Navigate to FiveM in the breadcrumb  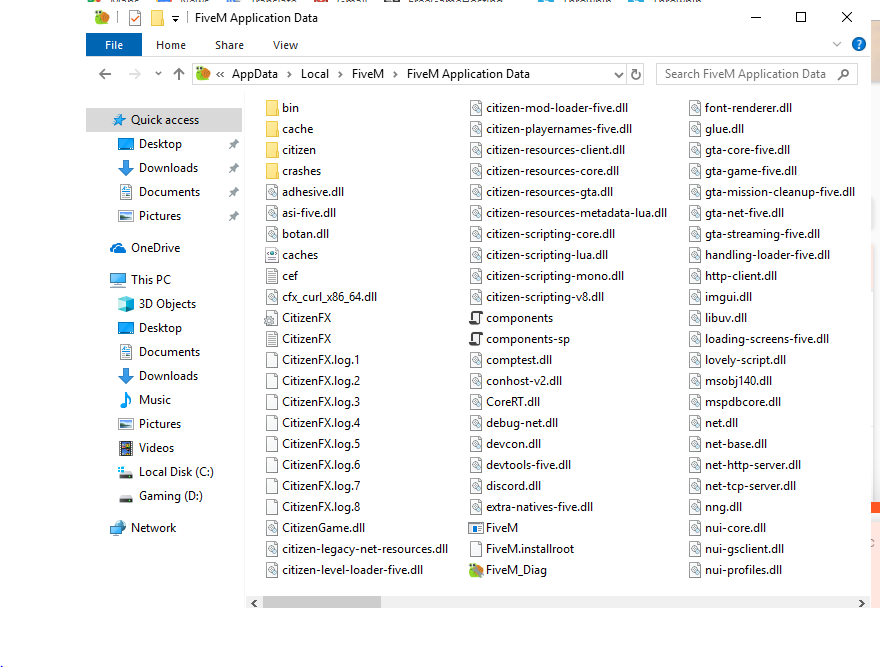click(x=368, y=74)
